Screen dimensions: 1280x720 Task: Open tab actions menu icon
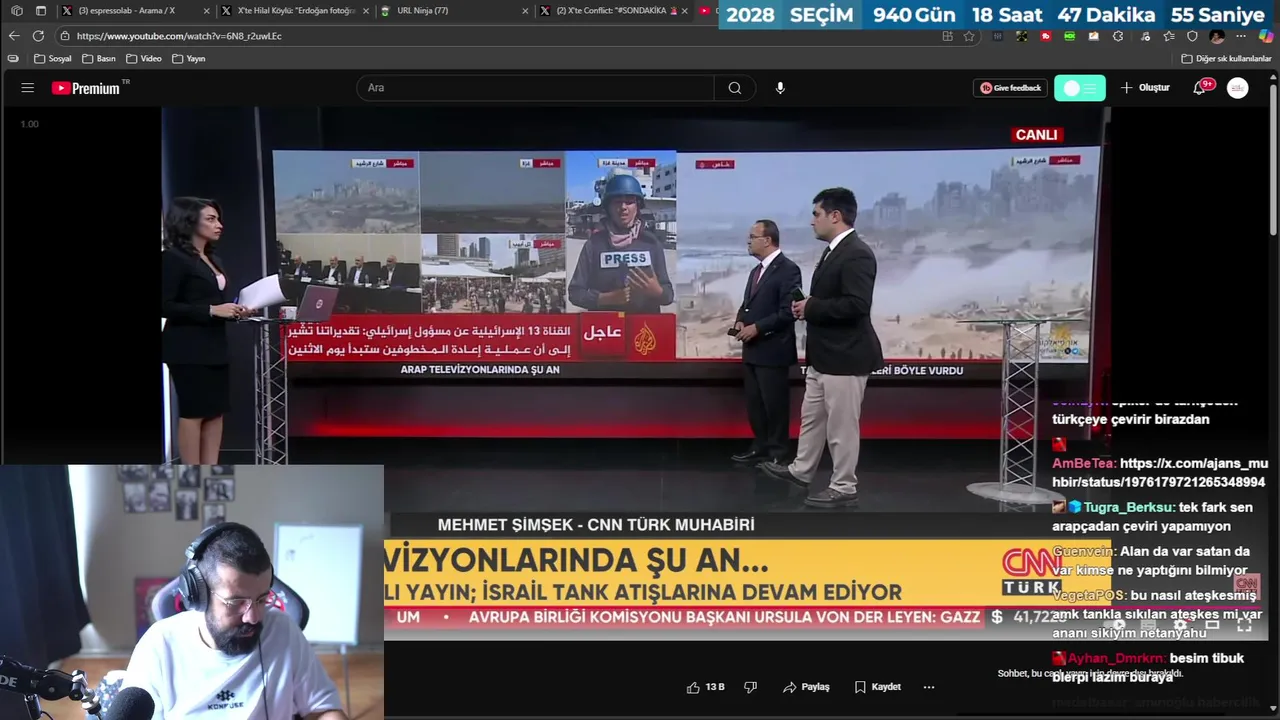click(x=41, y=11)
